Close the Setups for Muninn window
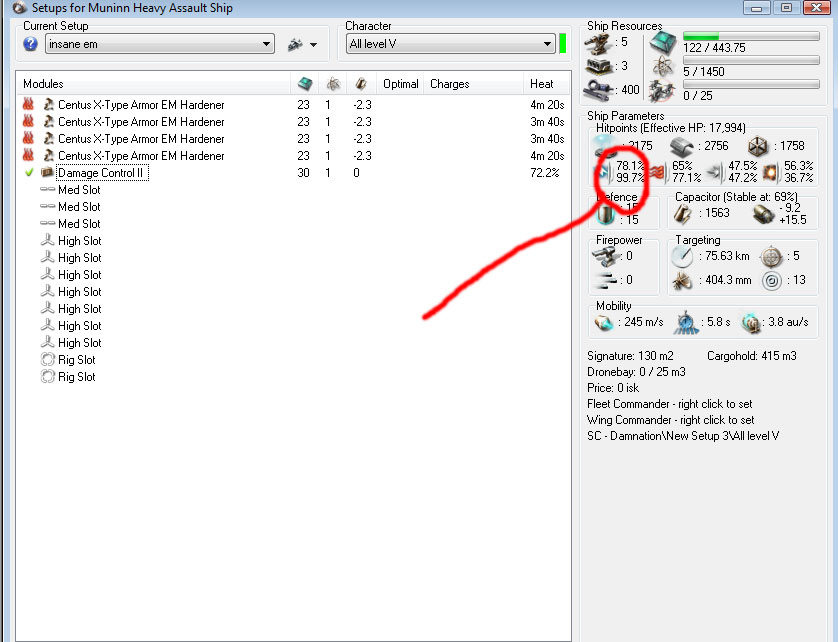 point(816,7)
